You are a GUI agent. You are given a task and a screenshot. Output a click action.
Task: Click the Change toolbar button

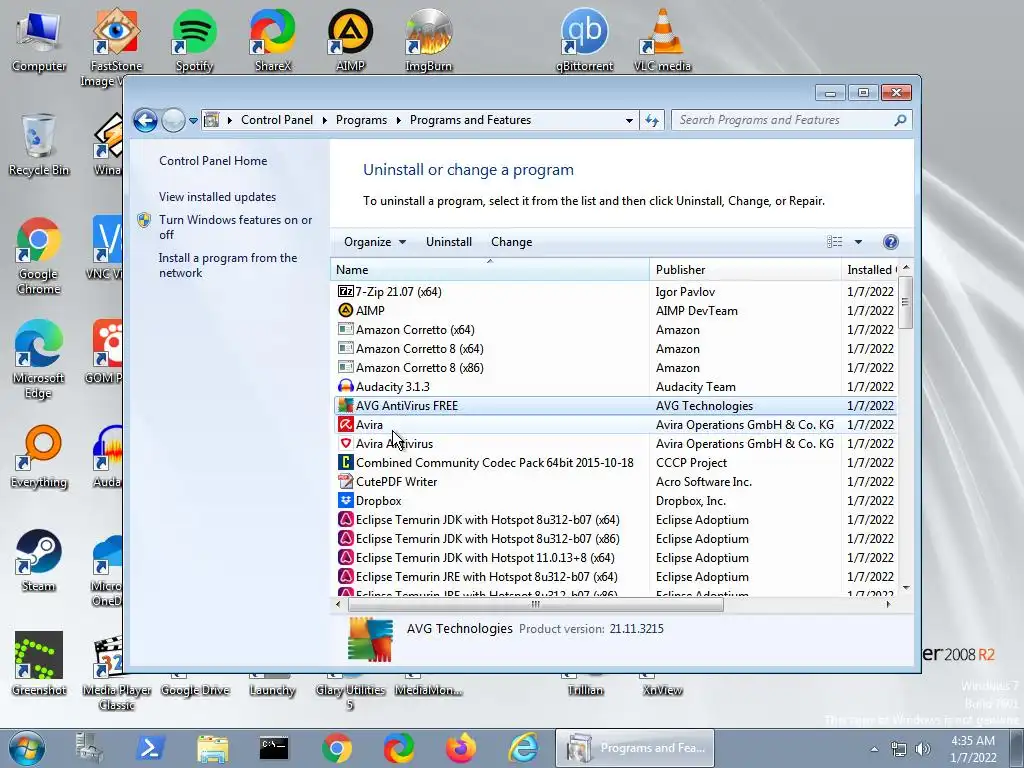(511, 242)
